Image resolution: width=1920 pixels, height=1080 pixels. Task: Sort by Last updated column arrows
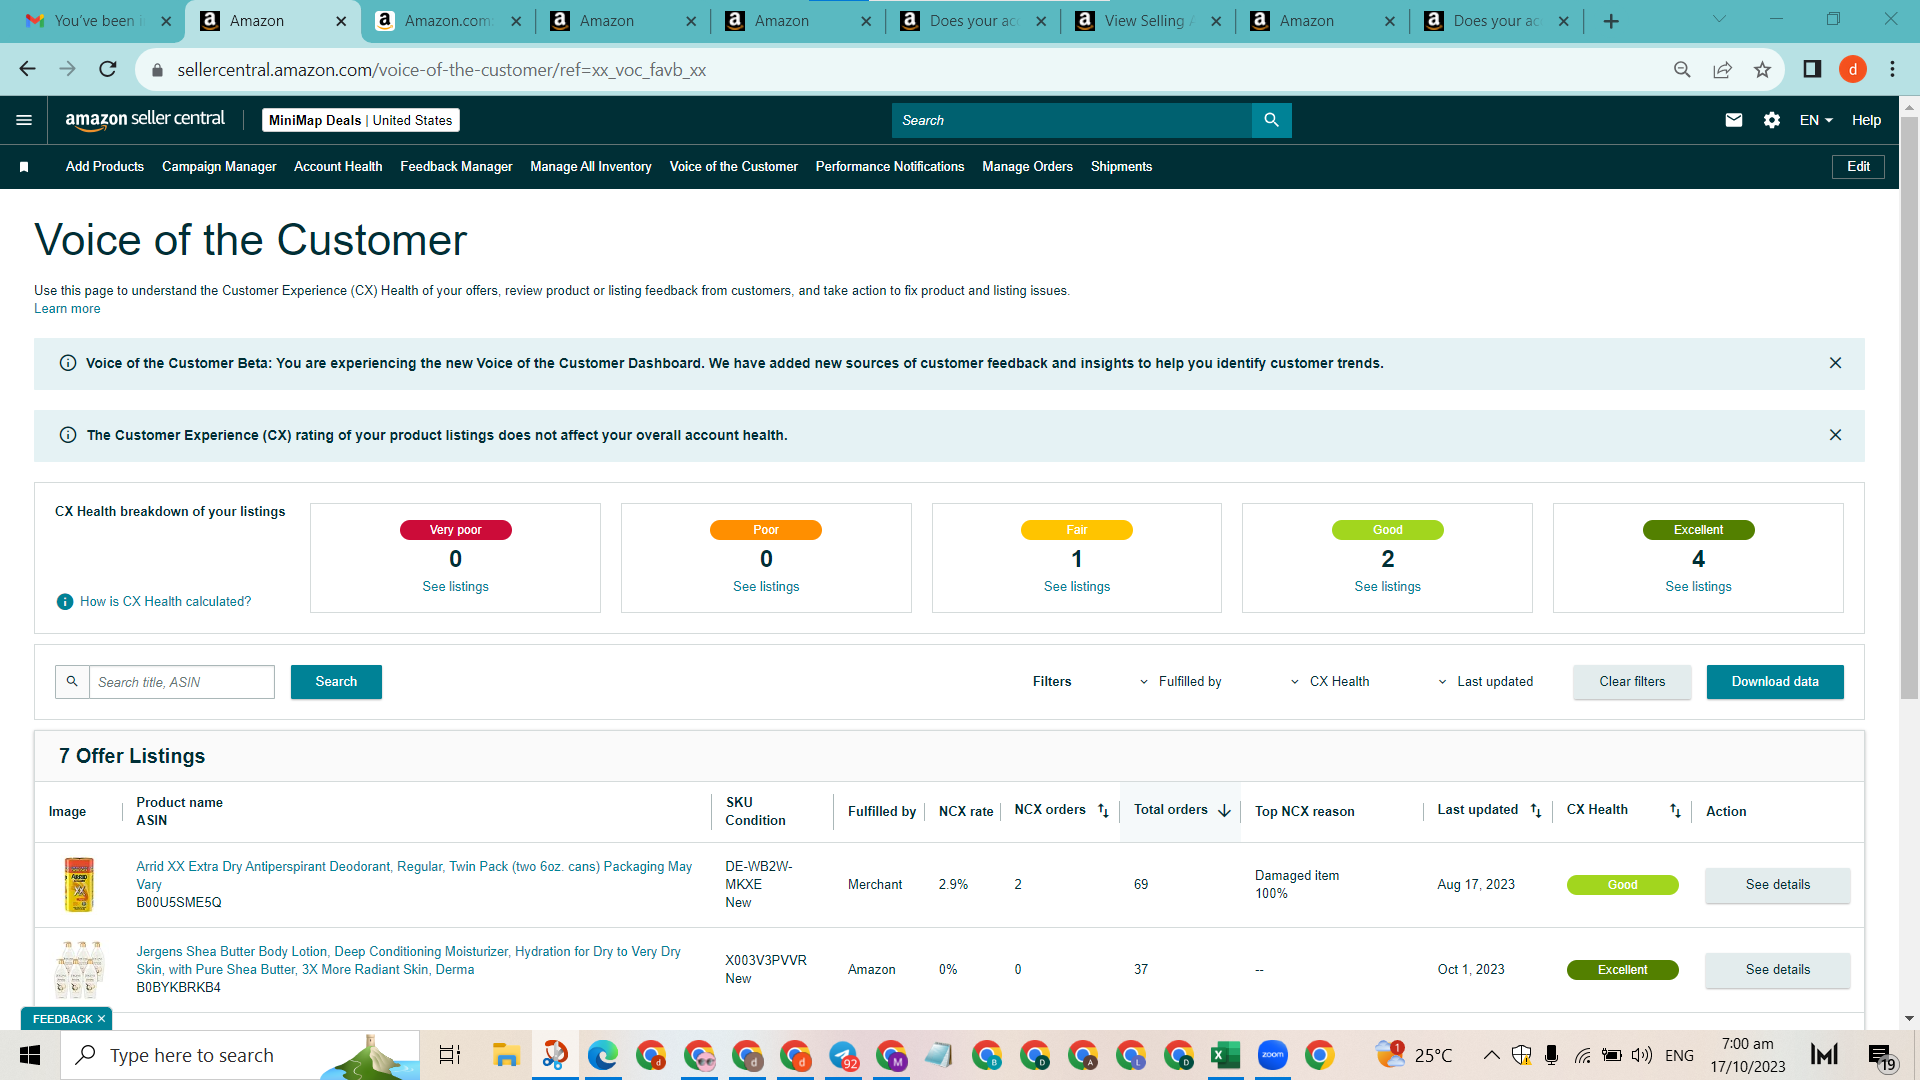1536,811
